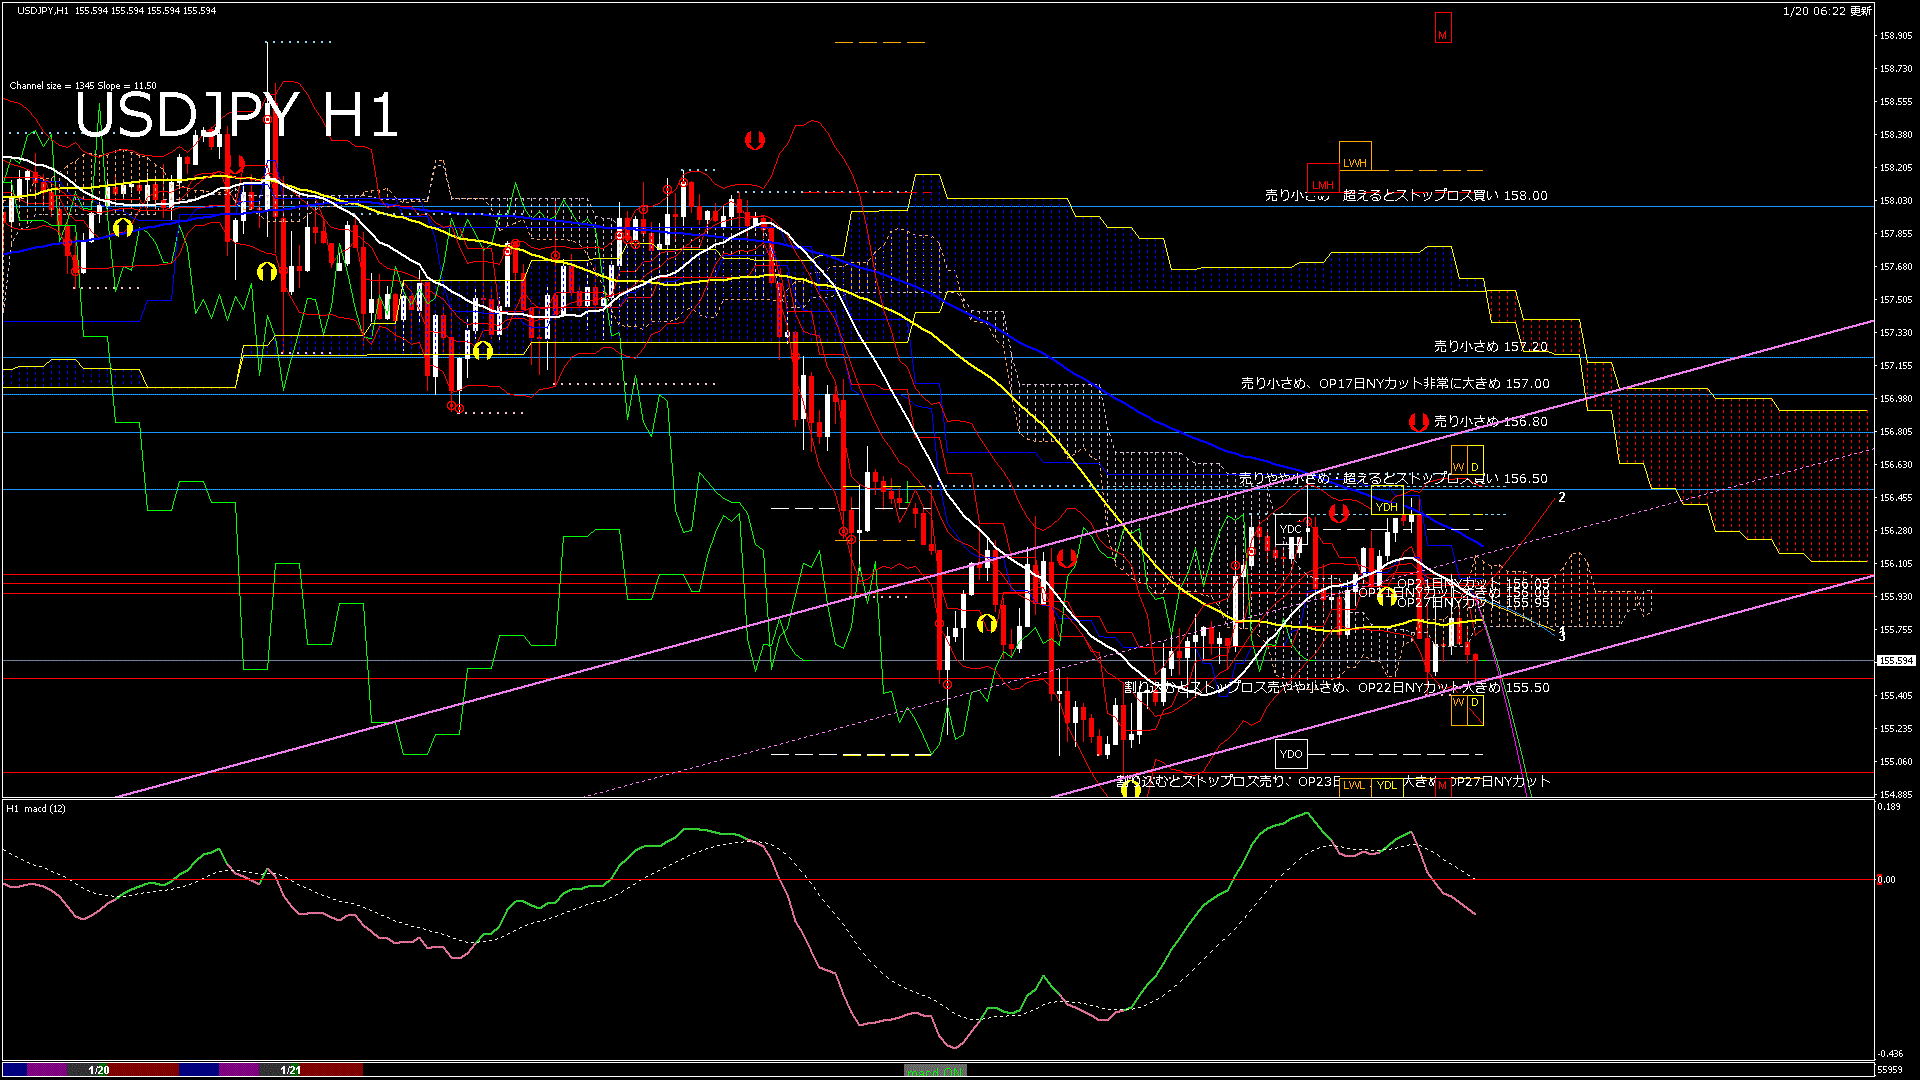1920x1080 pixels.
Task: Select the yellow YDH marker label
Action: click(x=1386, y=507)
